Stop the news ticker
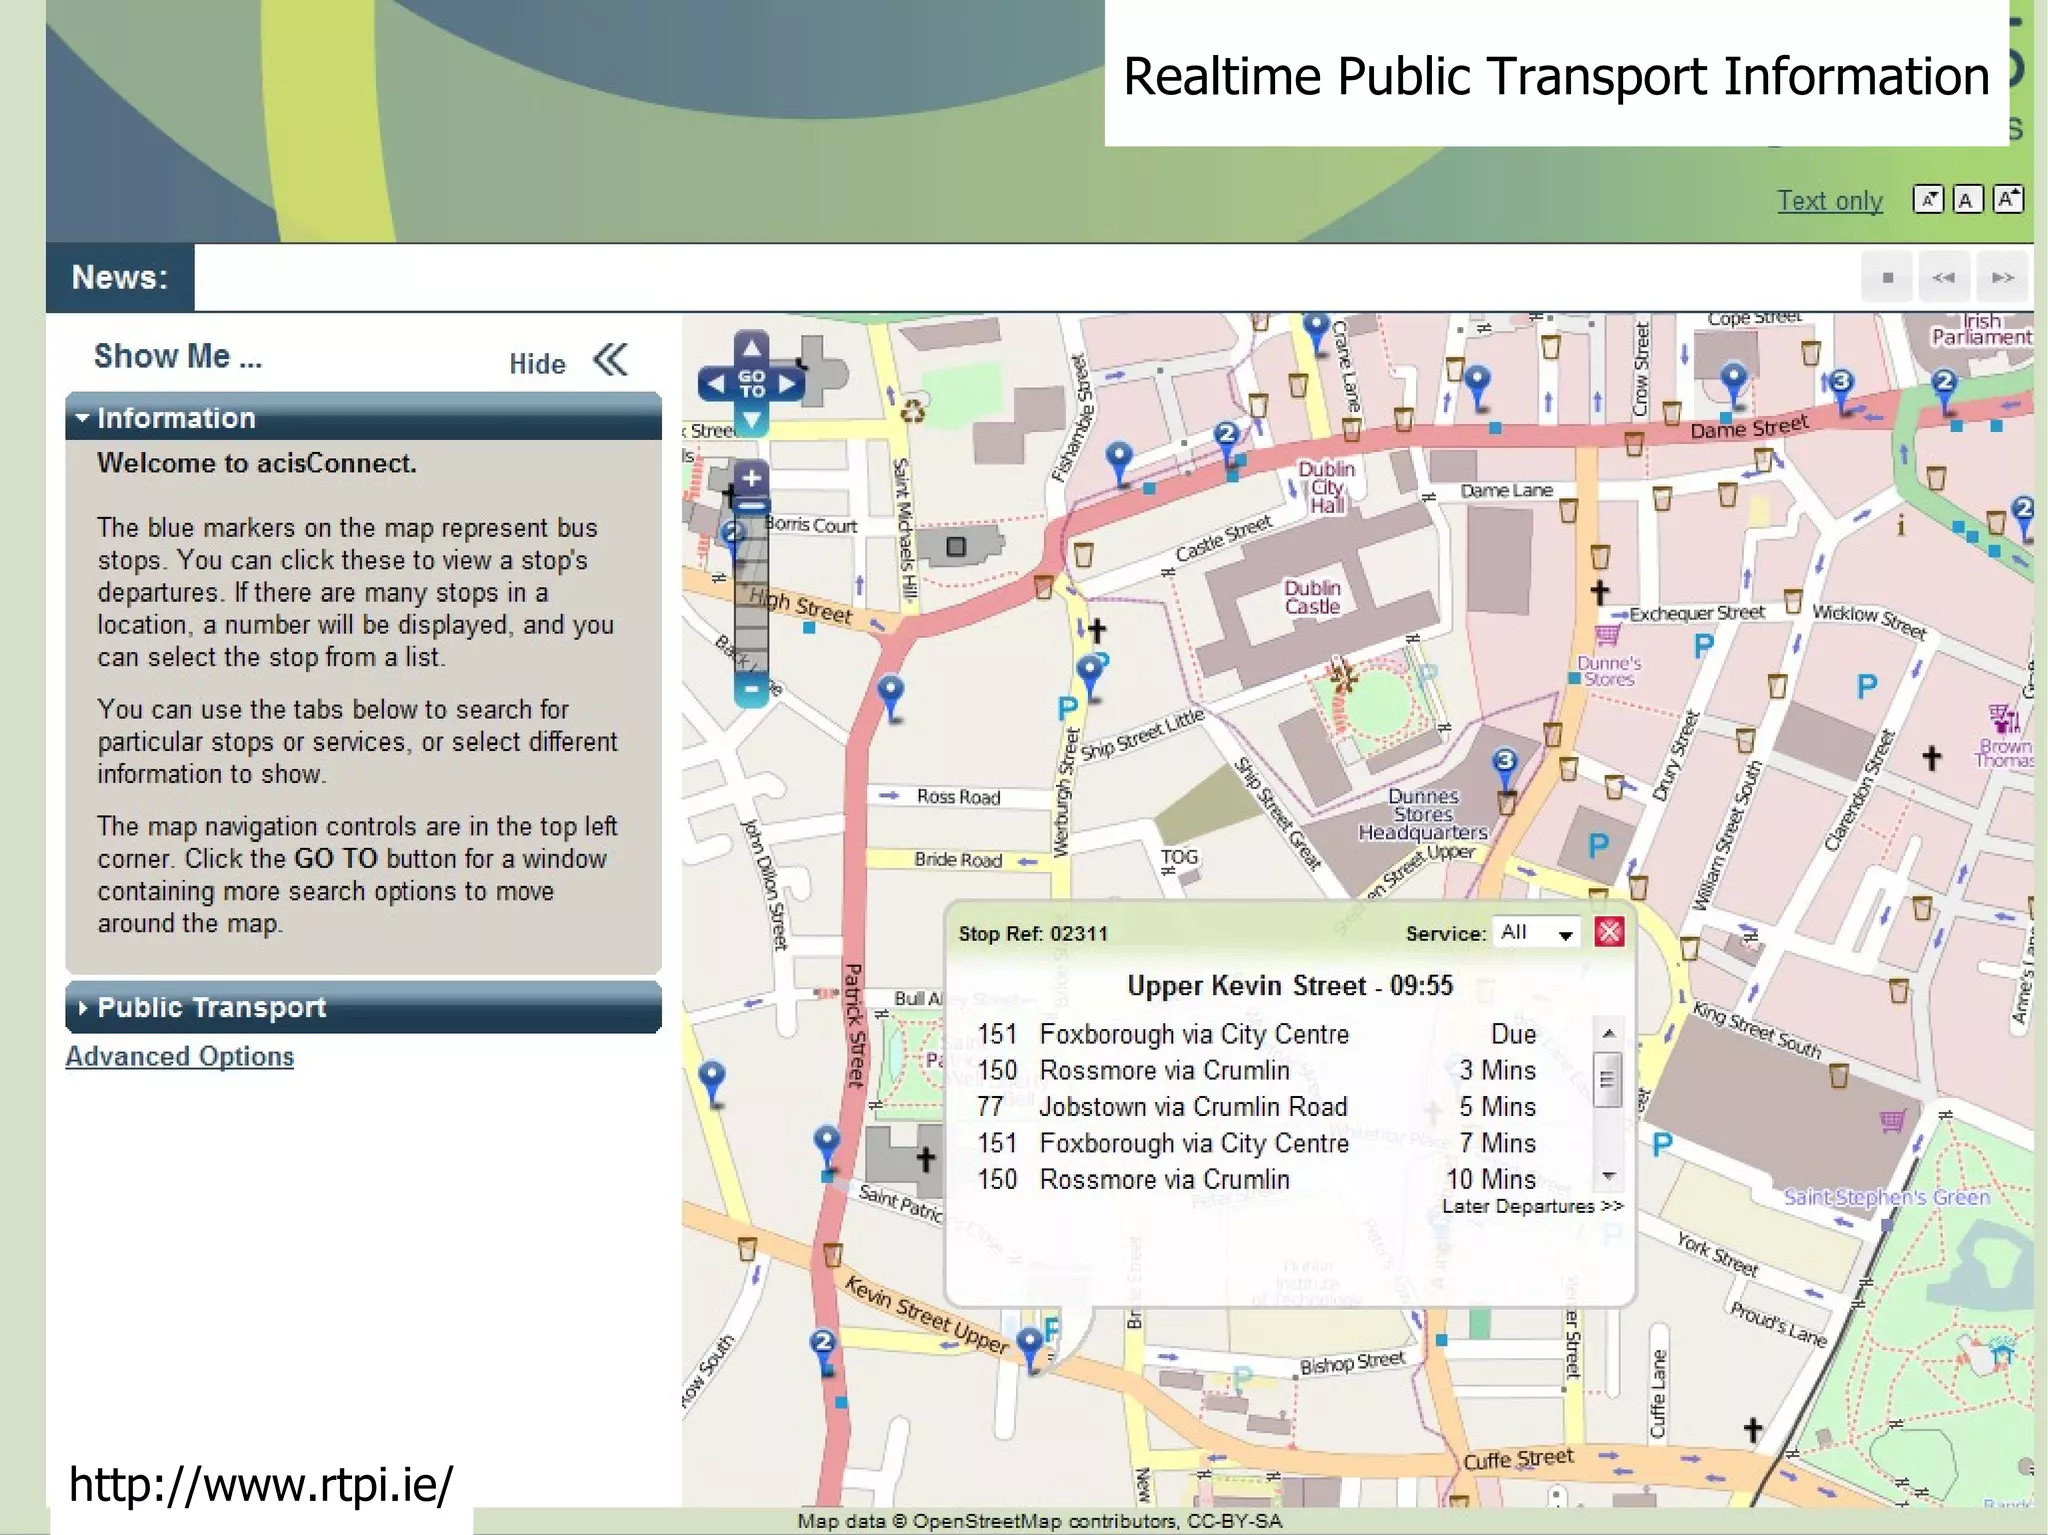Image resolution: width=2048 pixels, height=1535 pixels. [1887, 277]
